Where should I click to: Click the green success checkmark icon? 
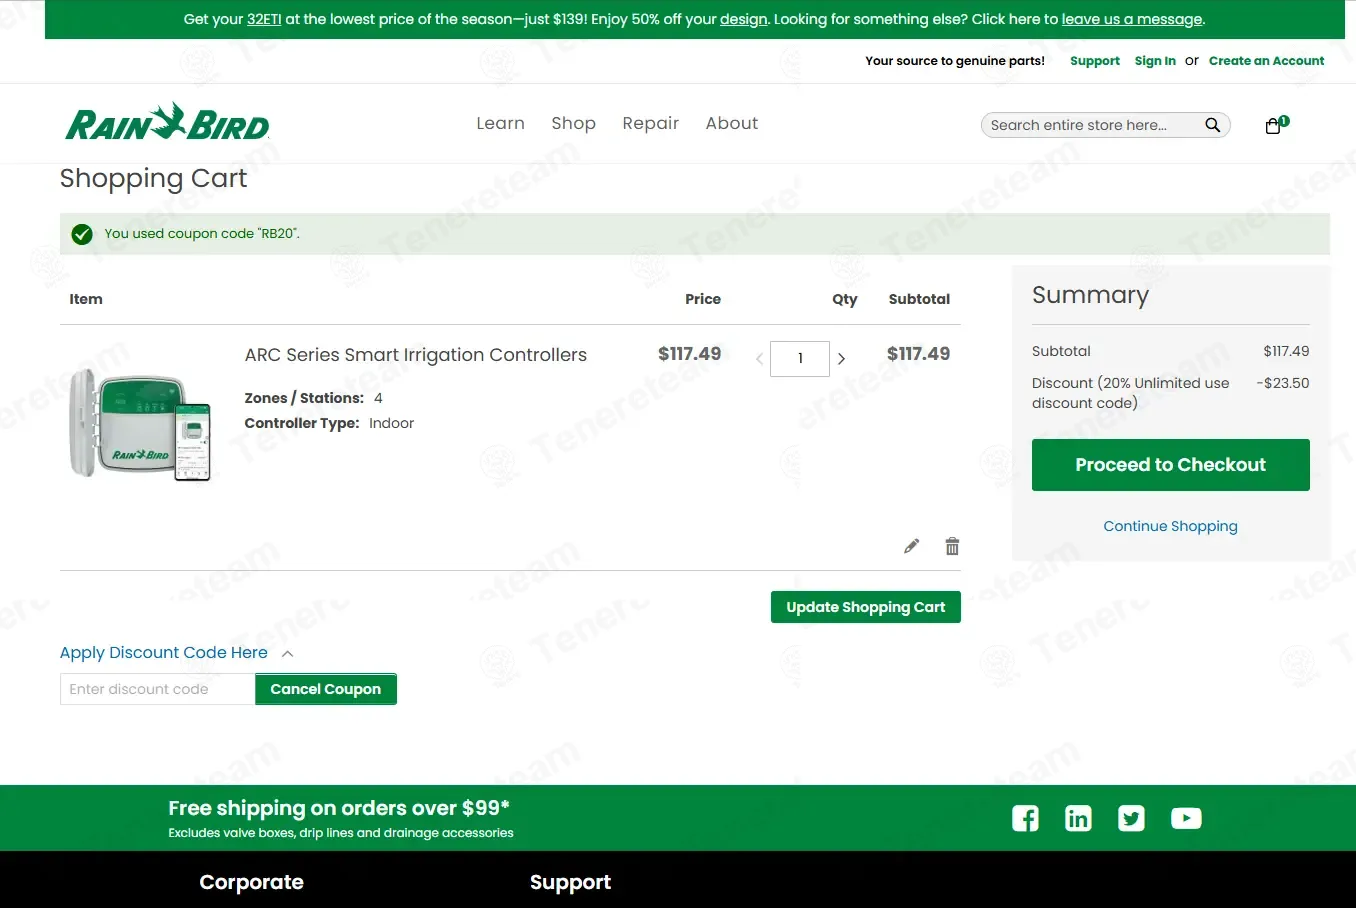pyautogui.click(x=82, y=234)
